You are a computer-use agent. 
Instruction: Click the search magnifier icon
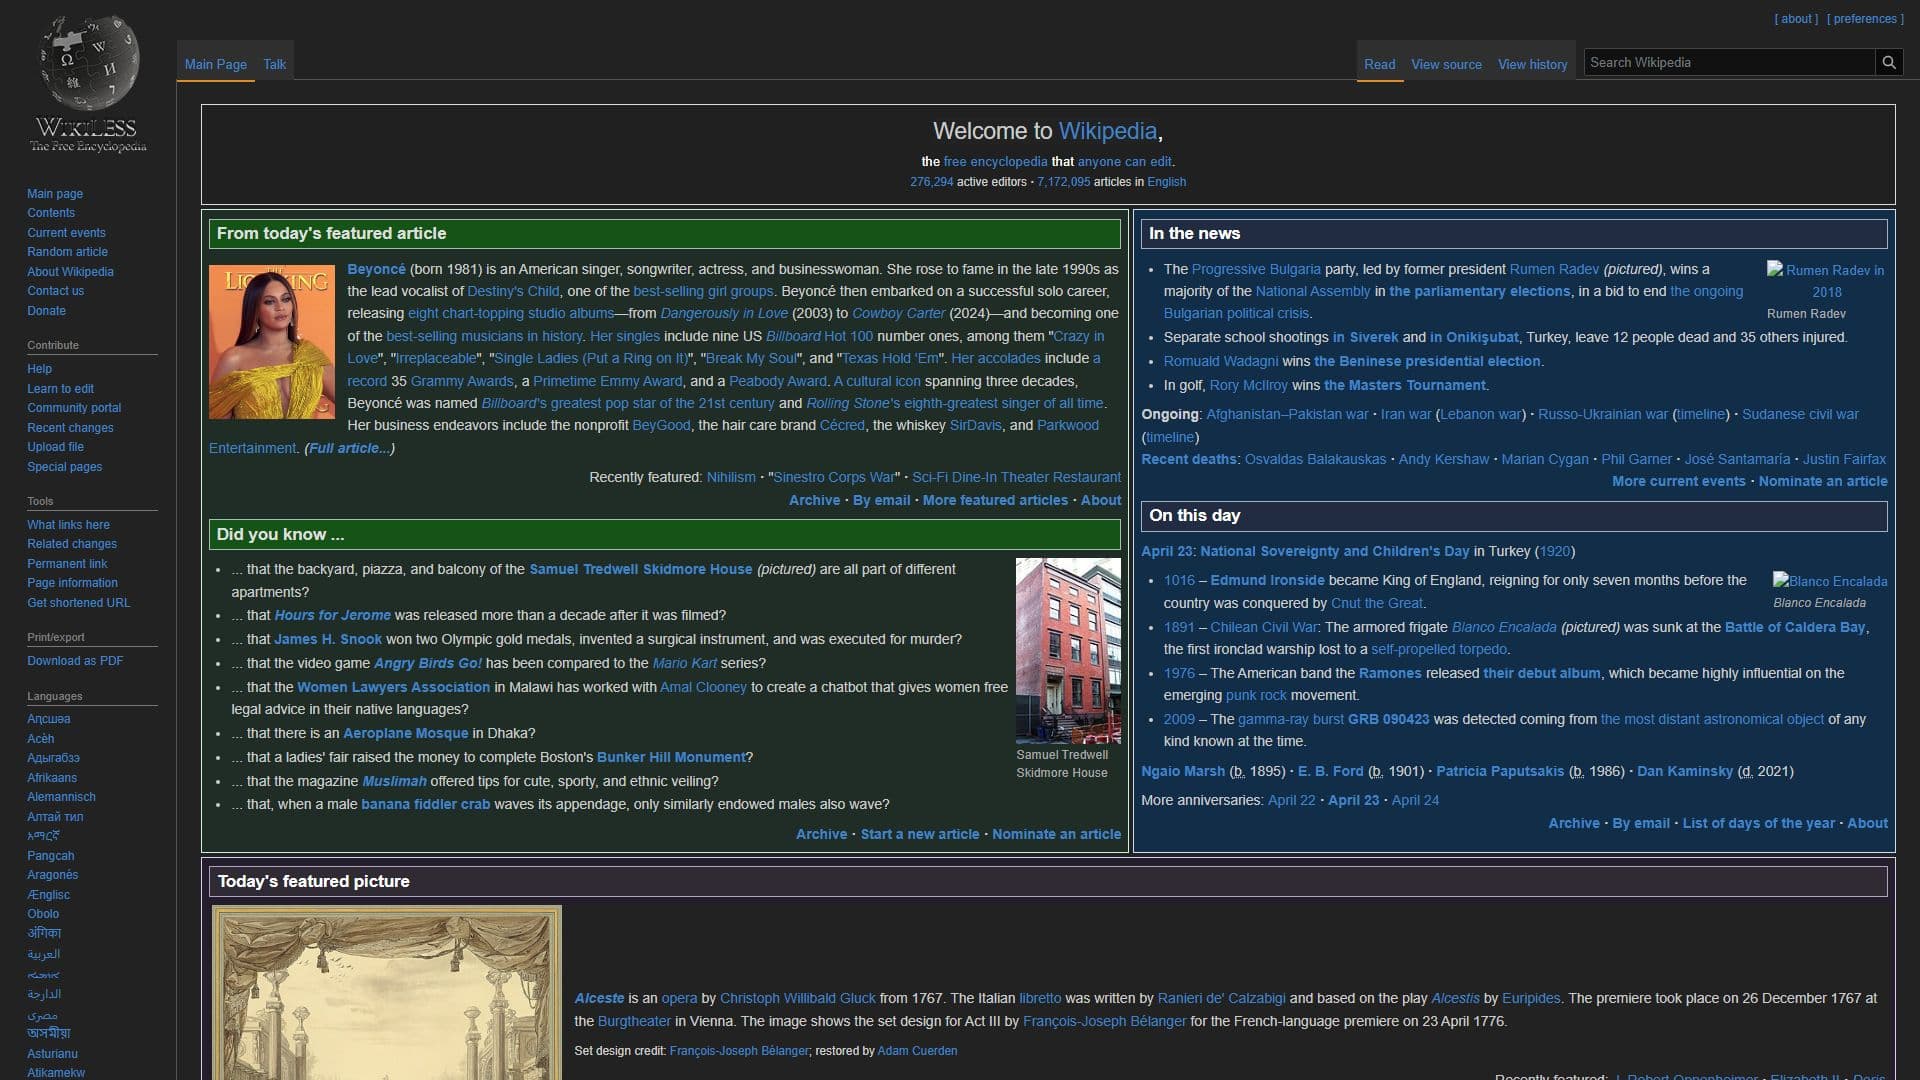click(x=1889, y=62)
